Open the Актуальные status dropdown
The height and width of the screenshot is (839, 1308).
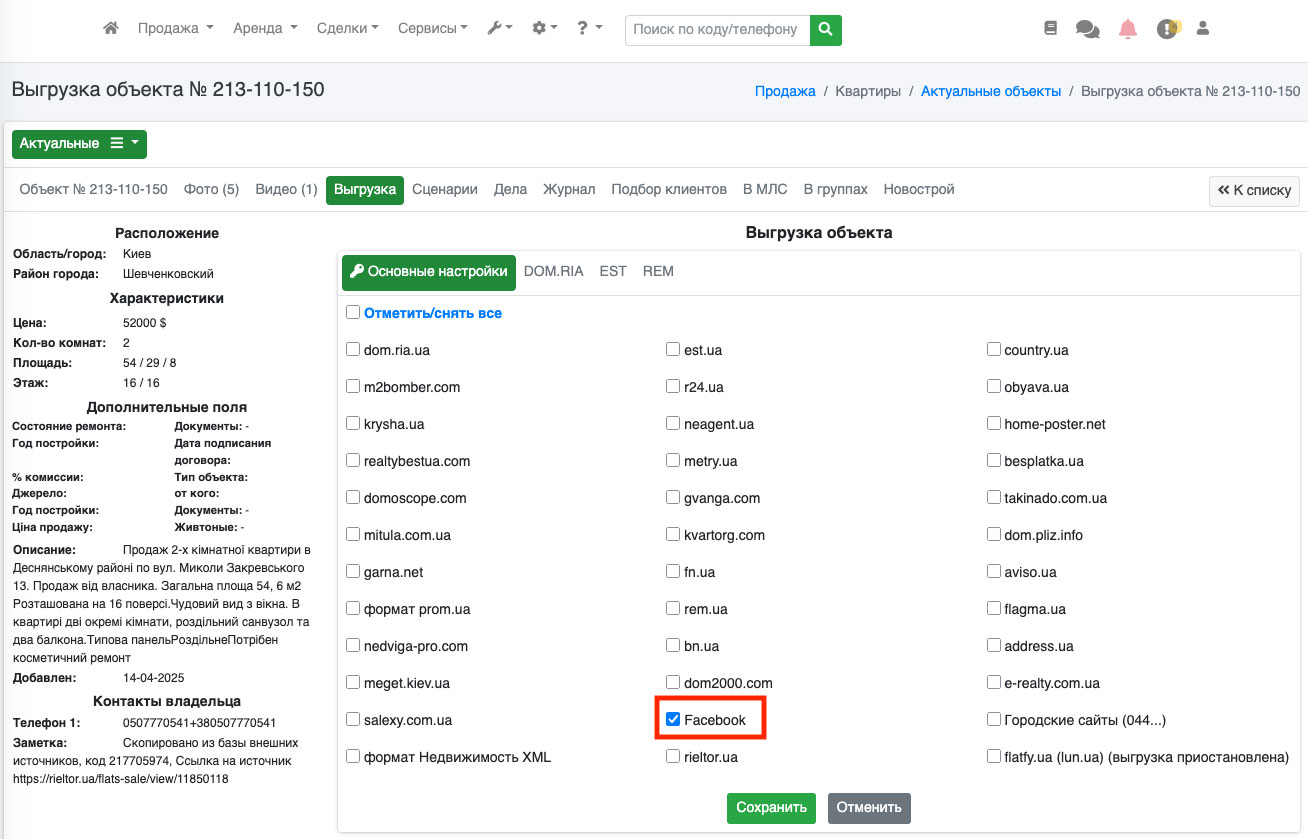pos(79,144)
